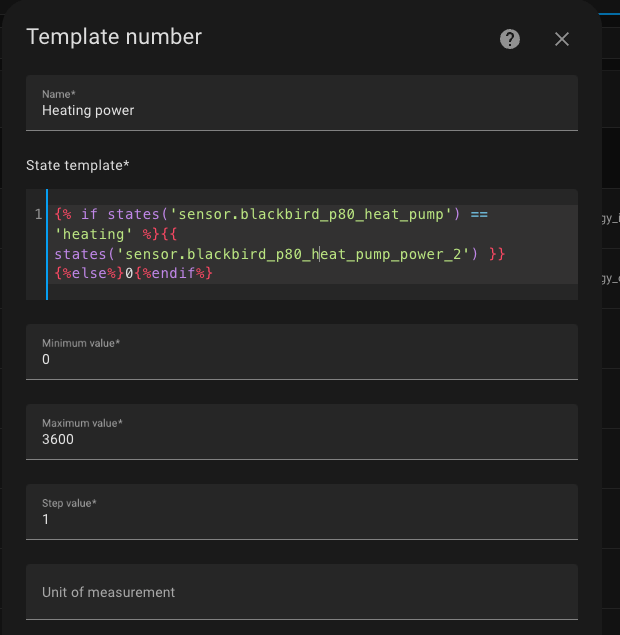Click the 'if' keyword in the template

coord(89,215)
